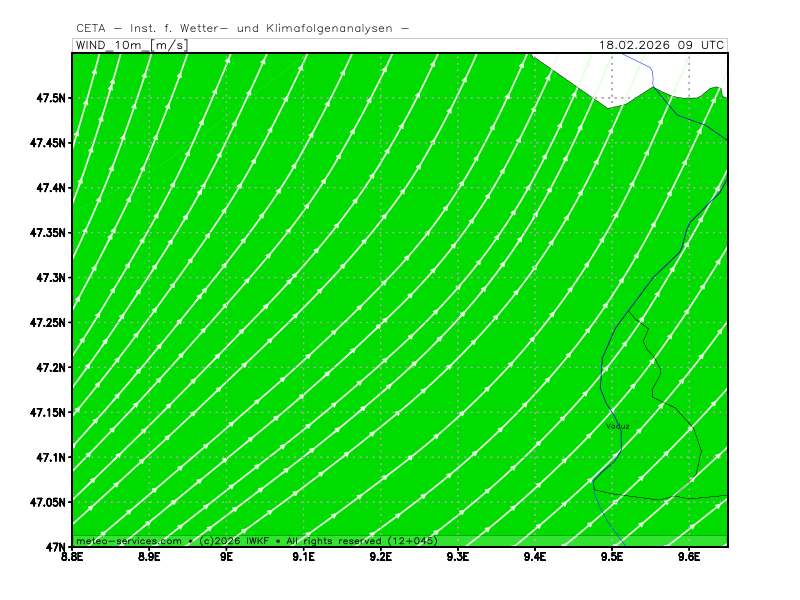Screen dimensions: 800x600
Task: Click the 8.8E longitude axis label
Action: point(72,558)
